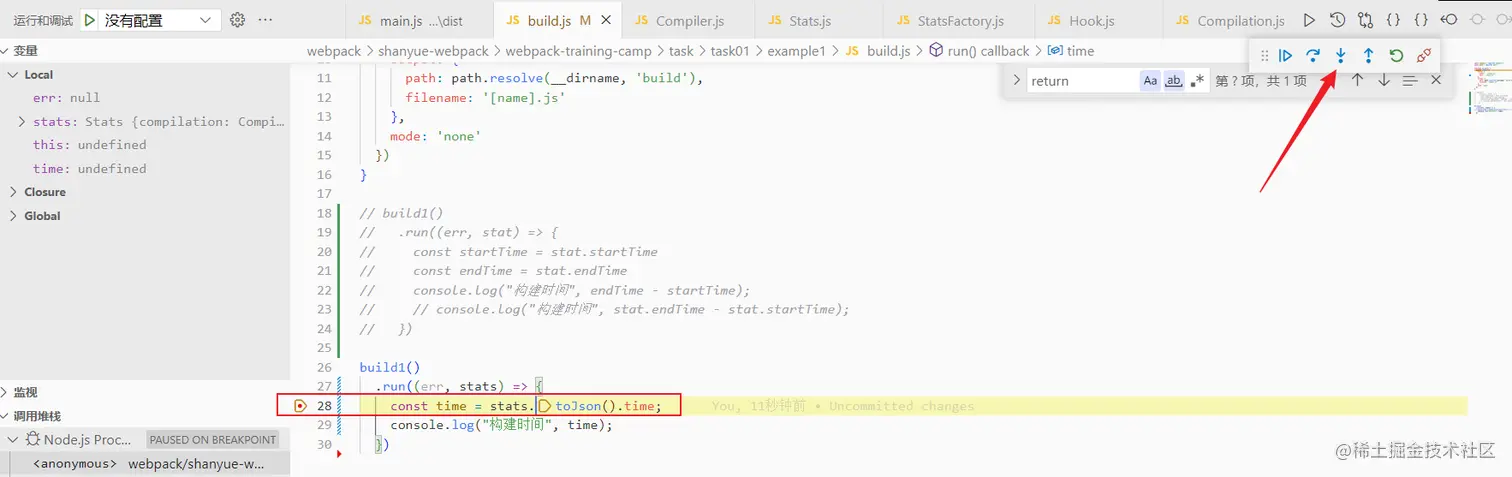Switch to the build.js tab
This screenshot has width=1512, height=477.
pyautogui.click(x=557, y=21)
